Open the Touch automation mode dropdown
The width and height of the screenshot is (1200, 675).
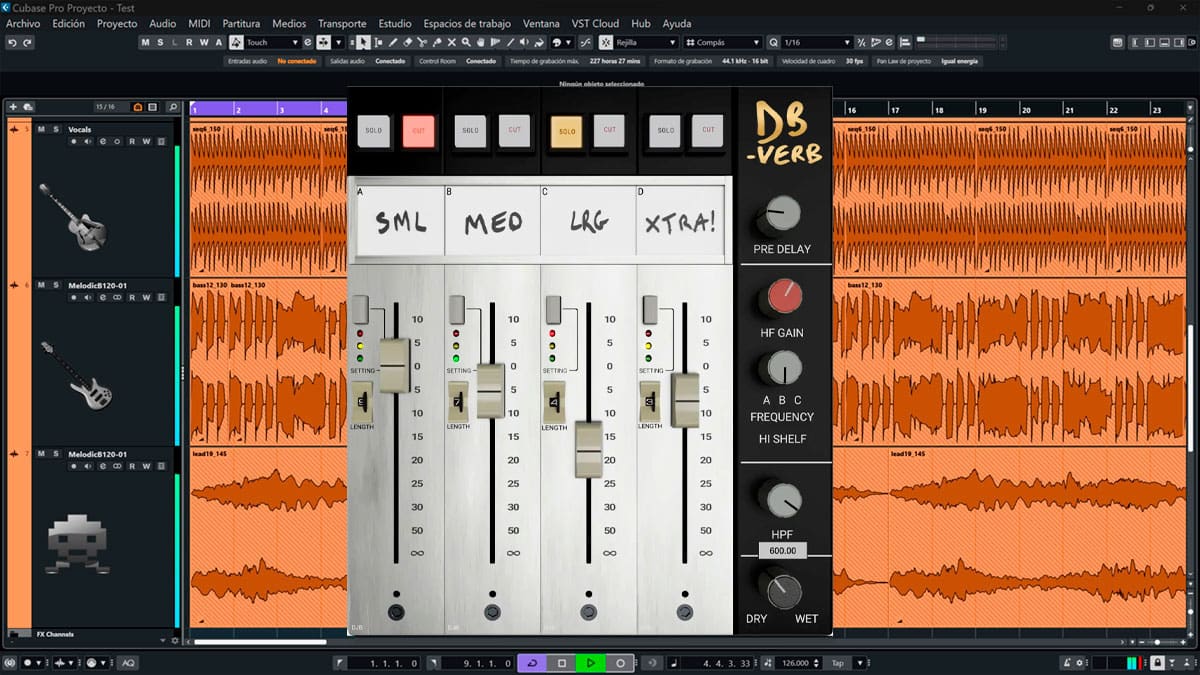[272, 43]
